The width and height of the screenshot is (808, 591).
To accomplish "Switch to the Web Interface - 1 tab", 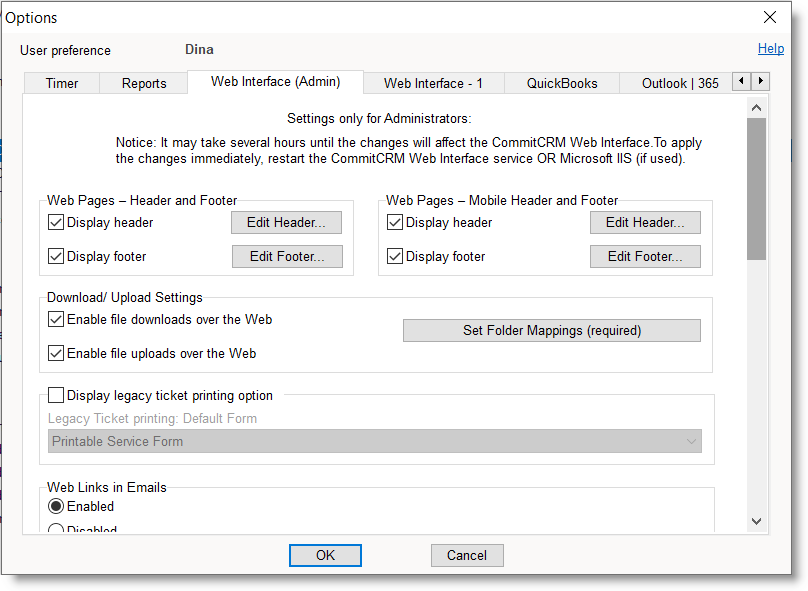I will [433, 83].
